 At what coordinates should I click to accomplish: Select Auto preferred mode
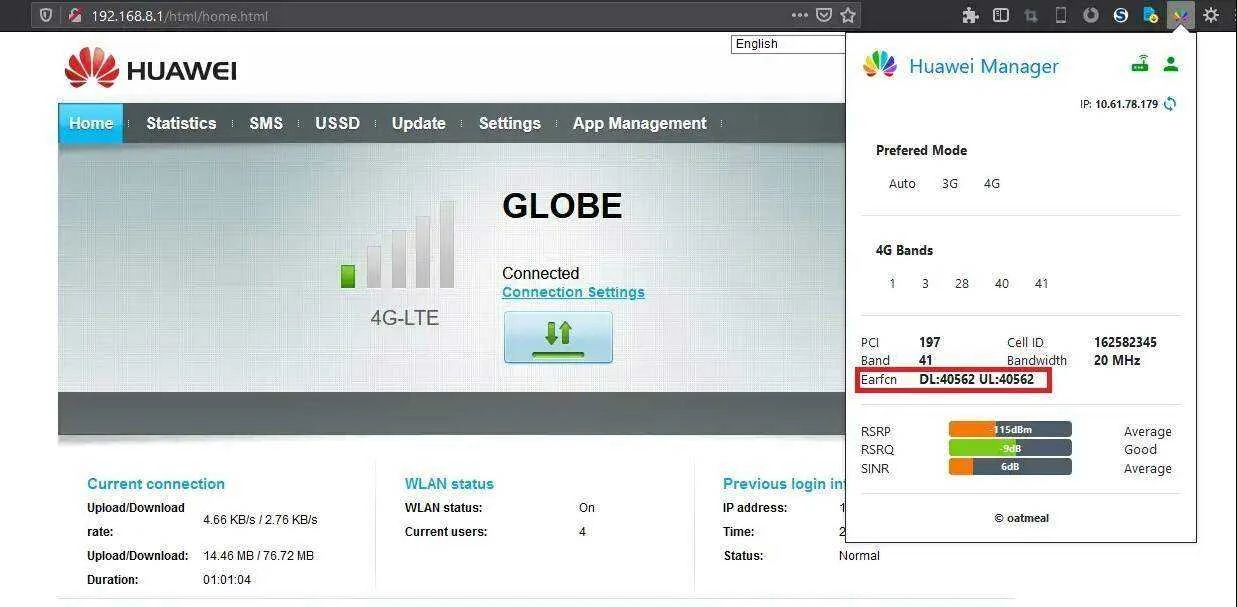tap(902, 184)
